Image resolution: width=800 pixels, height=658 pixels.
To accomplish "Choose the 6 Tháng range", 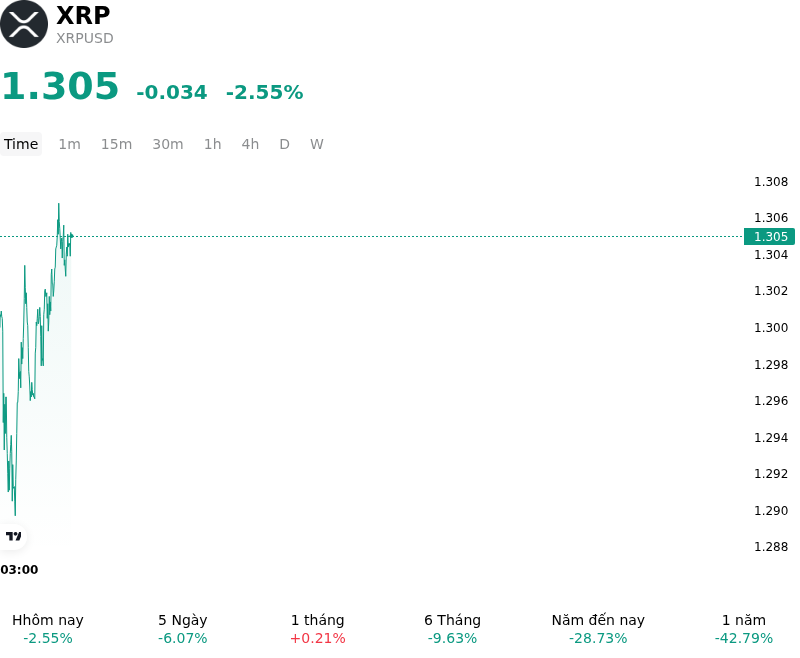I will click(452, 629).
